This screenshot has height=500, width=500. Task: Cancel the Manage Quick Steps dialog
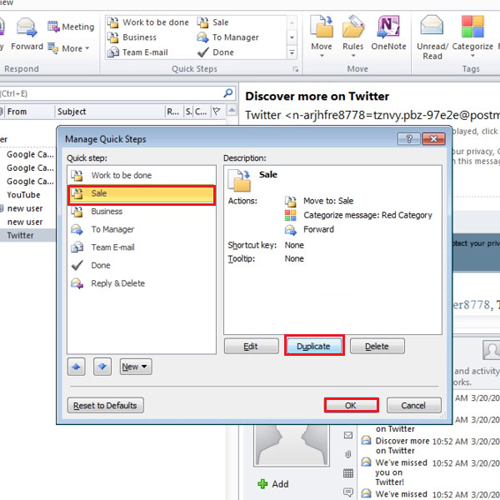click(414, 405)
